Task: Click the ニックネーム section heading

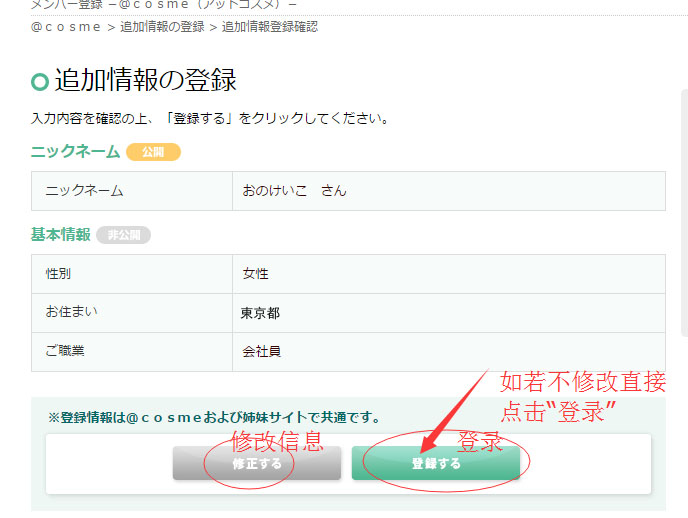Action: [x=75, y=152]
